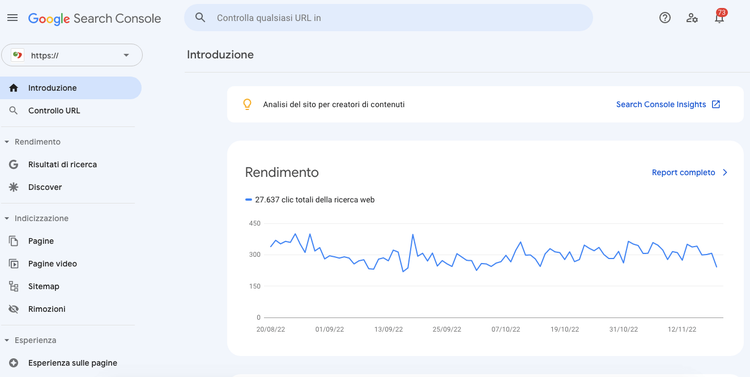The image size is (750, 377).
Task: Click the Introduzione page title
Action: pos(220,55)
